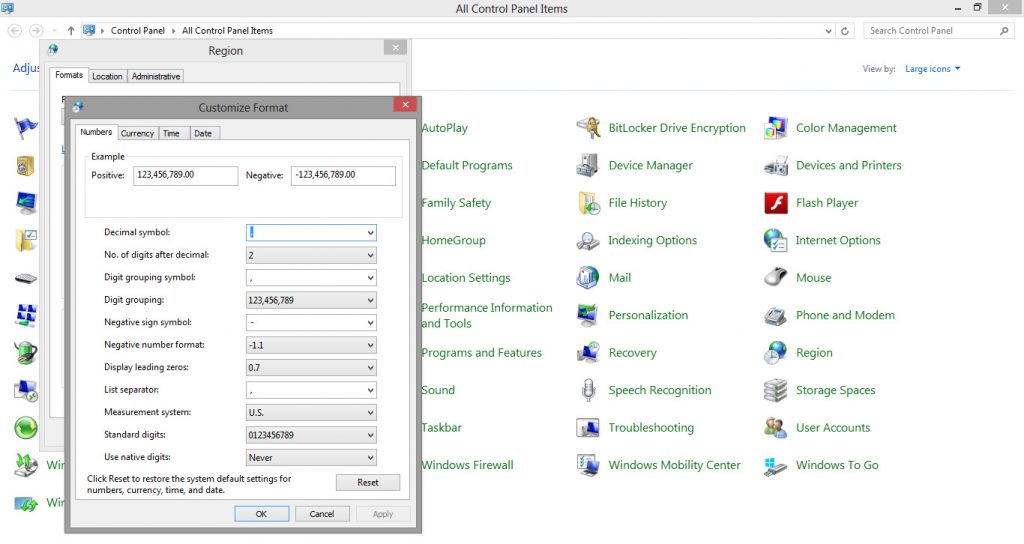Switch to the Currency tab
The width and height of the screenshot is (1024, 544).
[137, 133]
